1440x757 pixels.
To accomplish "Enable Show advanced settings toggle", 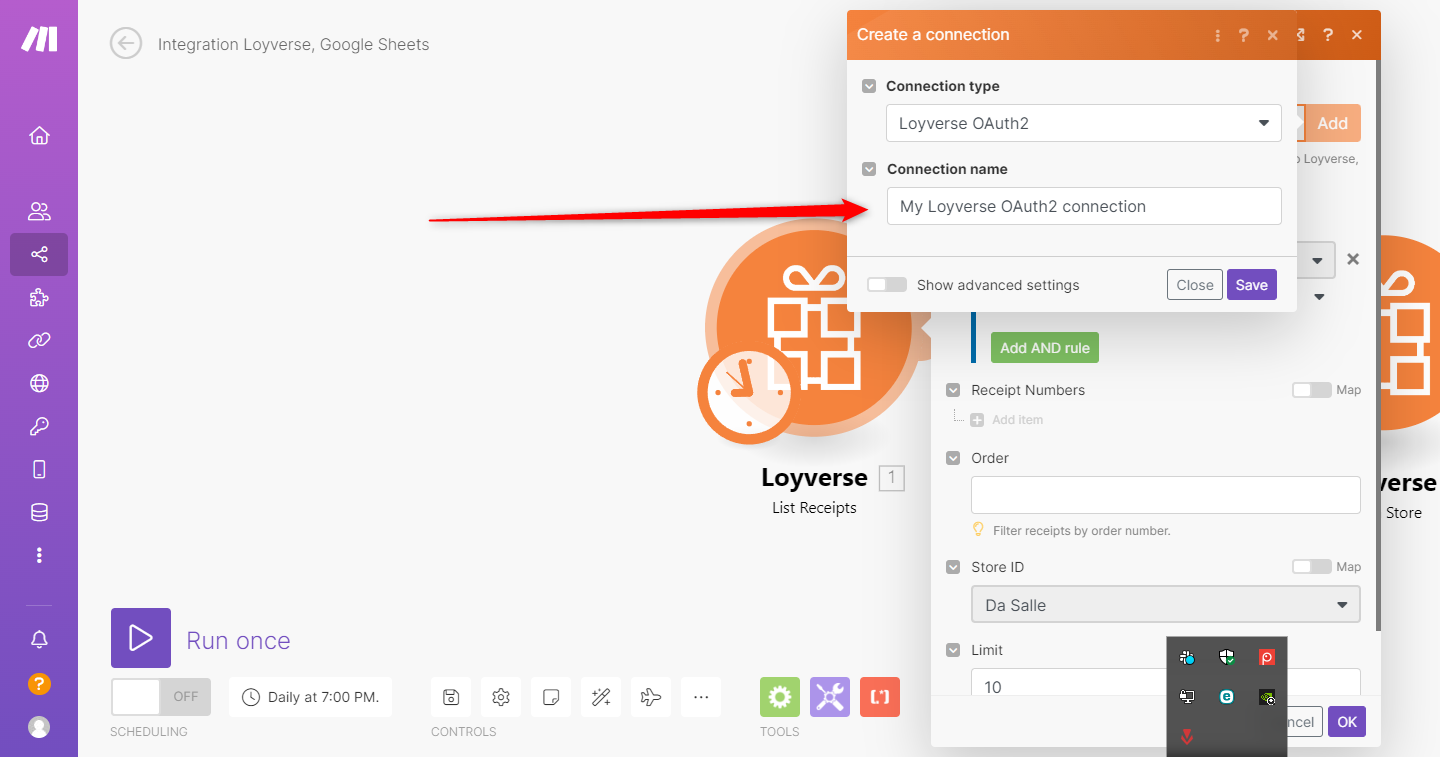I will pyautogui.click(x=886, y=285).
